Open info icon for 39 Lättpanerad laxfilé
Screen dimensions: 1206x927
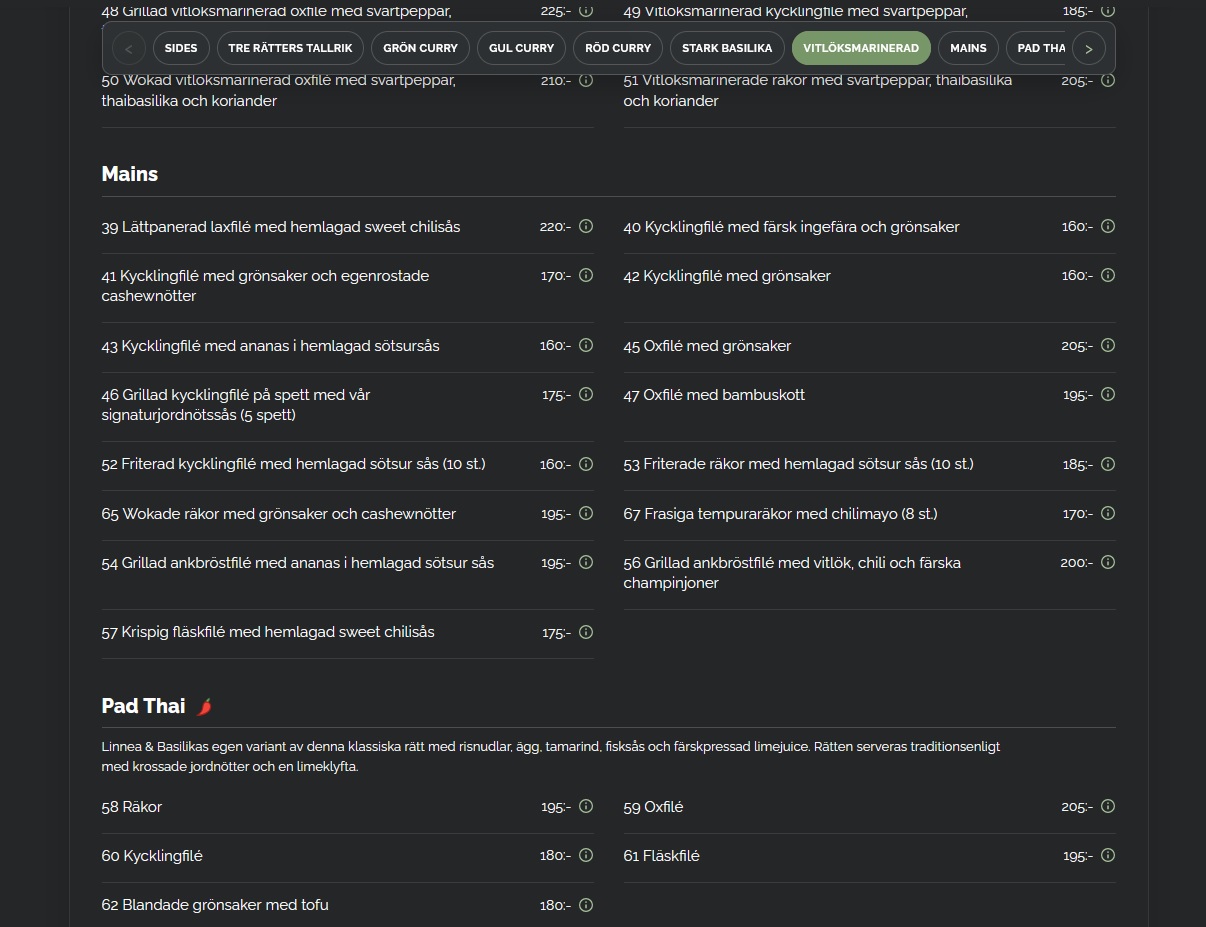tap(586, 227)
